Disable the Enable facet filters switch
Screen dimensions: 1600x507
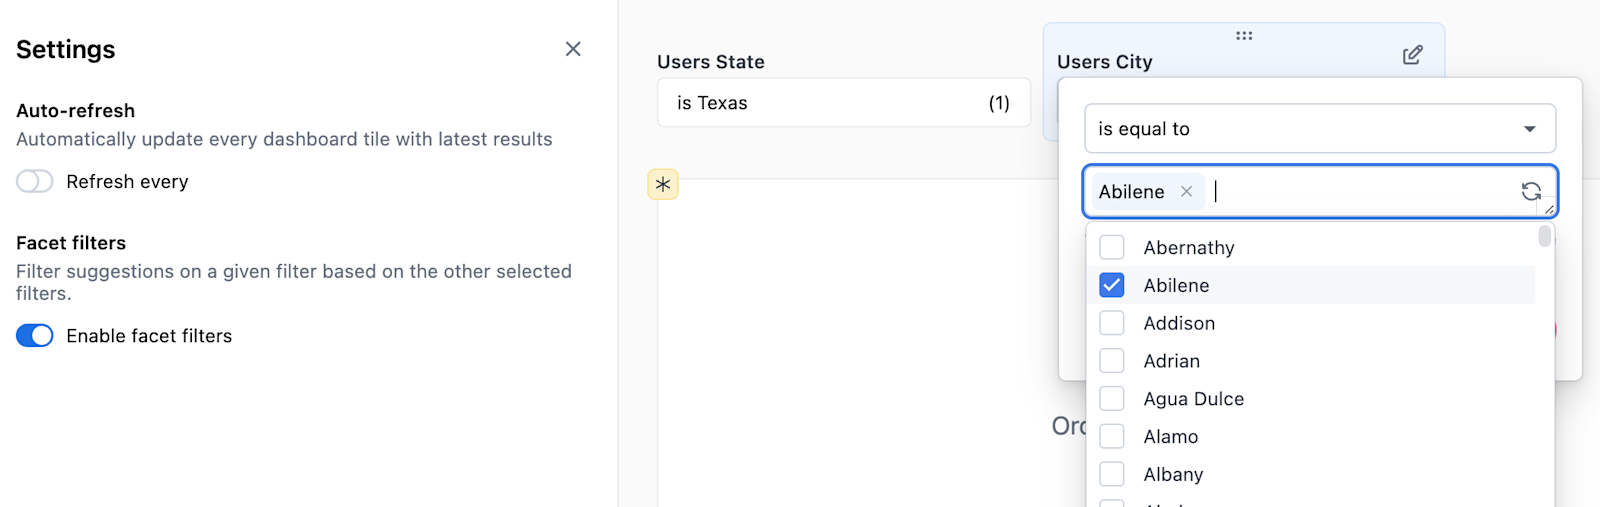pos(35,336)
